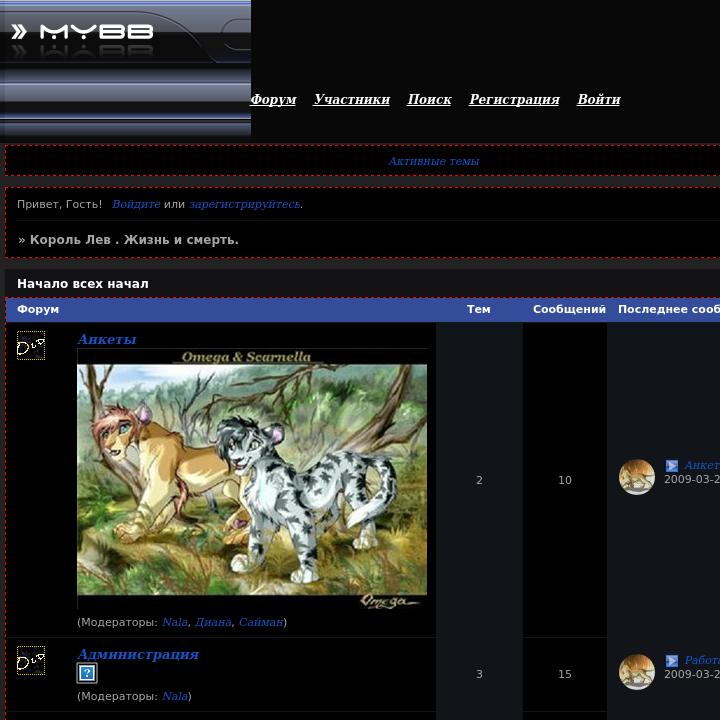Click the Начало всех начал category title
This screenshot has width=720, height=720.
[83, 284]
